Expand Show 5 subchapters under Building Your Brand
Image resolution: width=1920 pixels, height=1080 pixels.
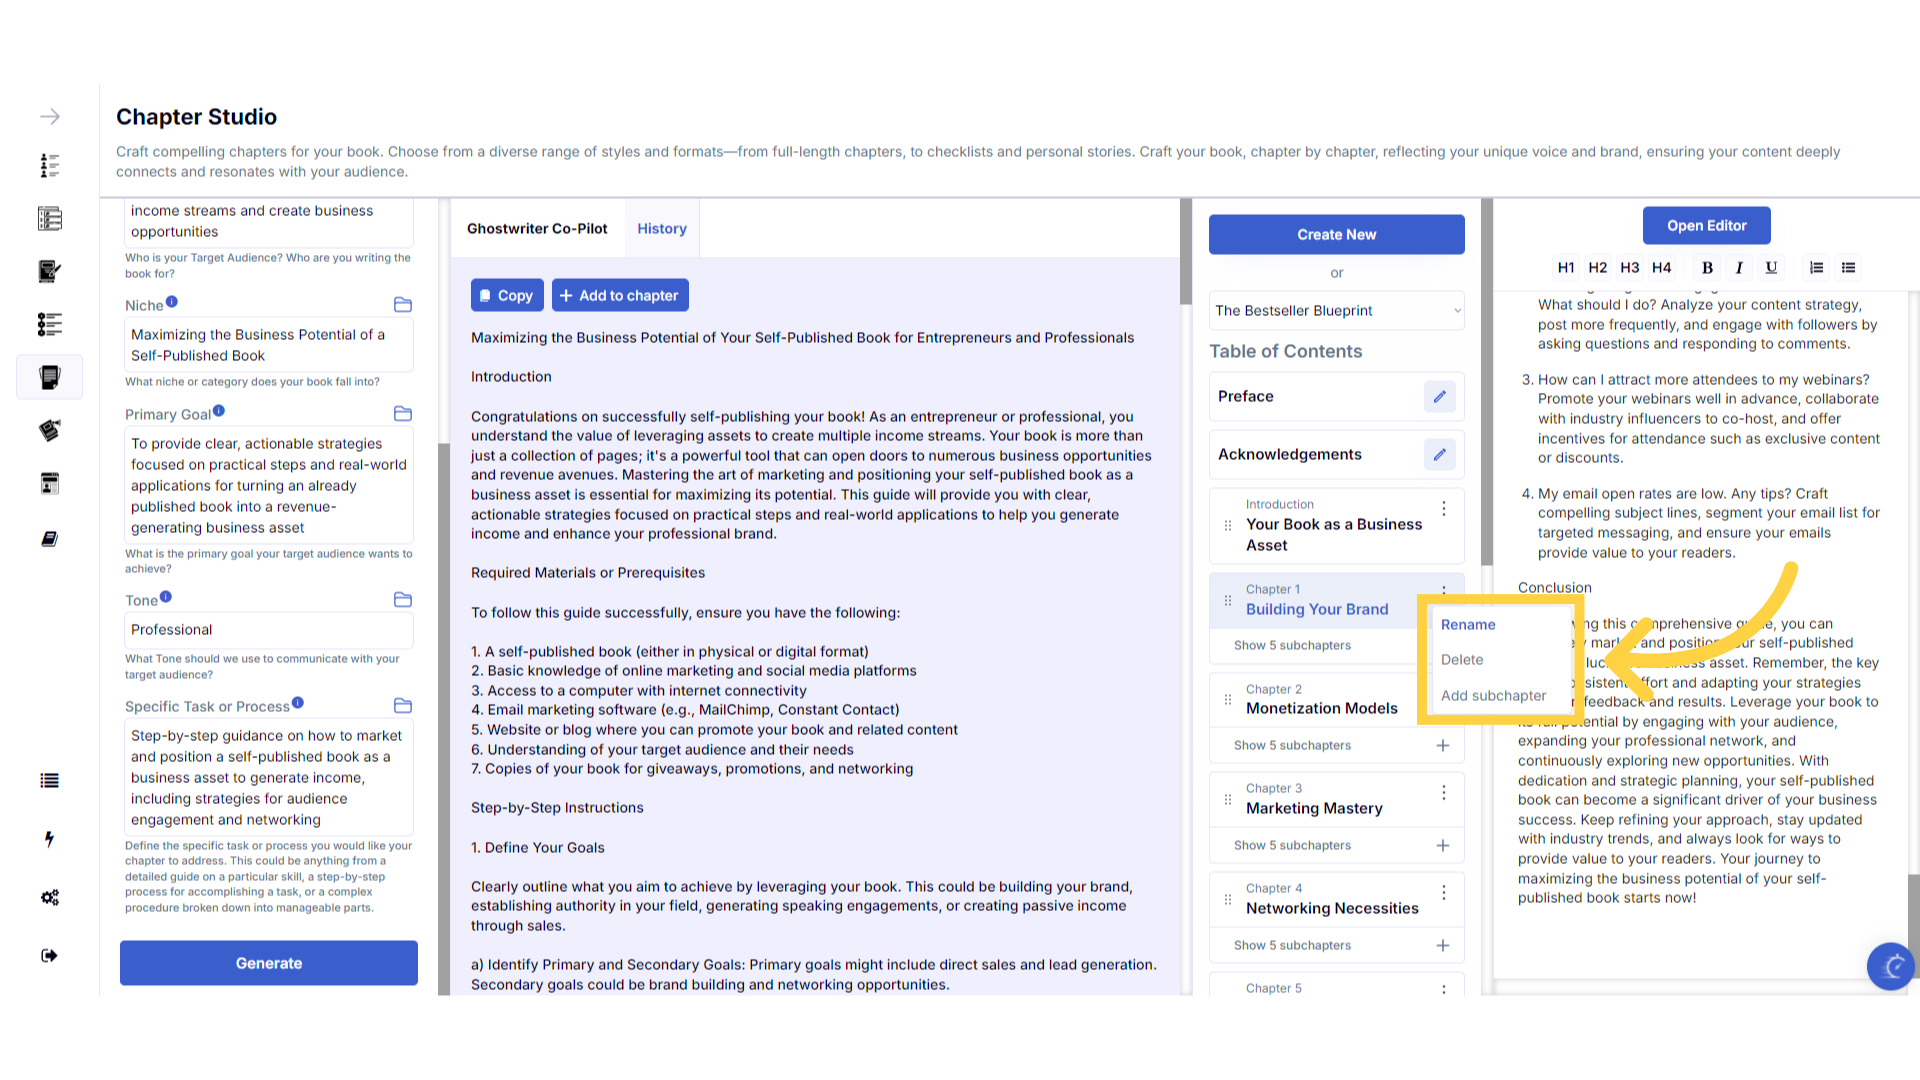point(1292,645)
